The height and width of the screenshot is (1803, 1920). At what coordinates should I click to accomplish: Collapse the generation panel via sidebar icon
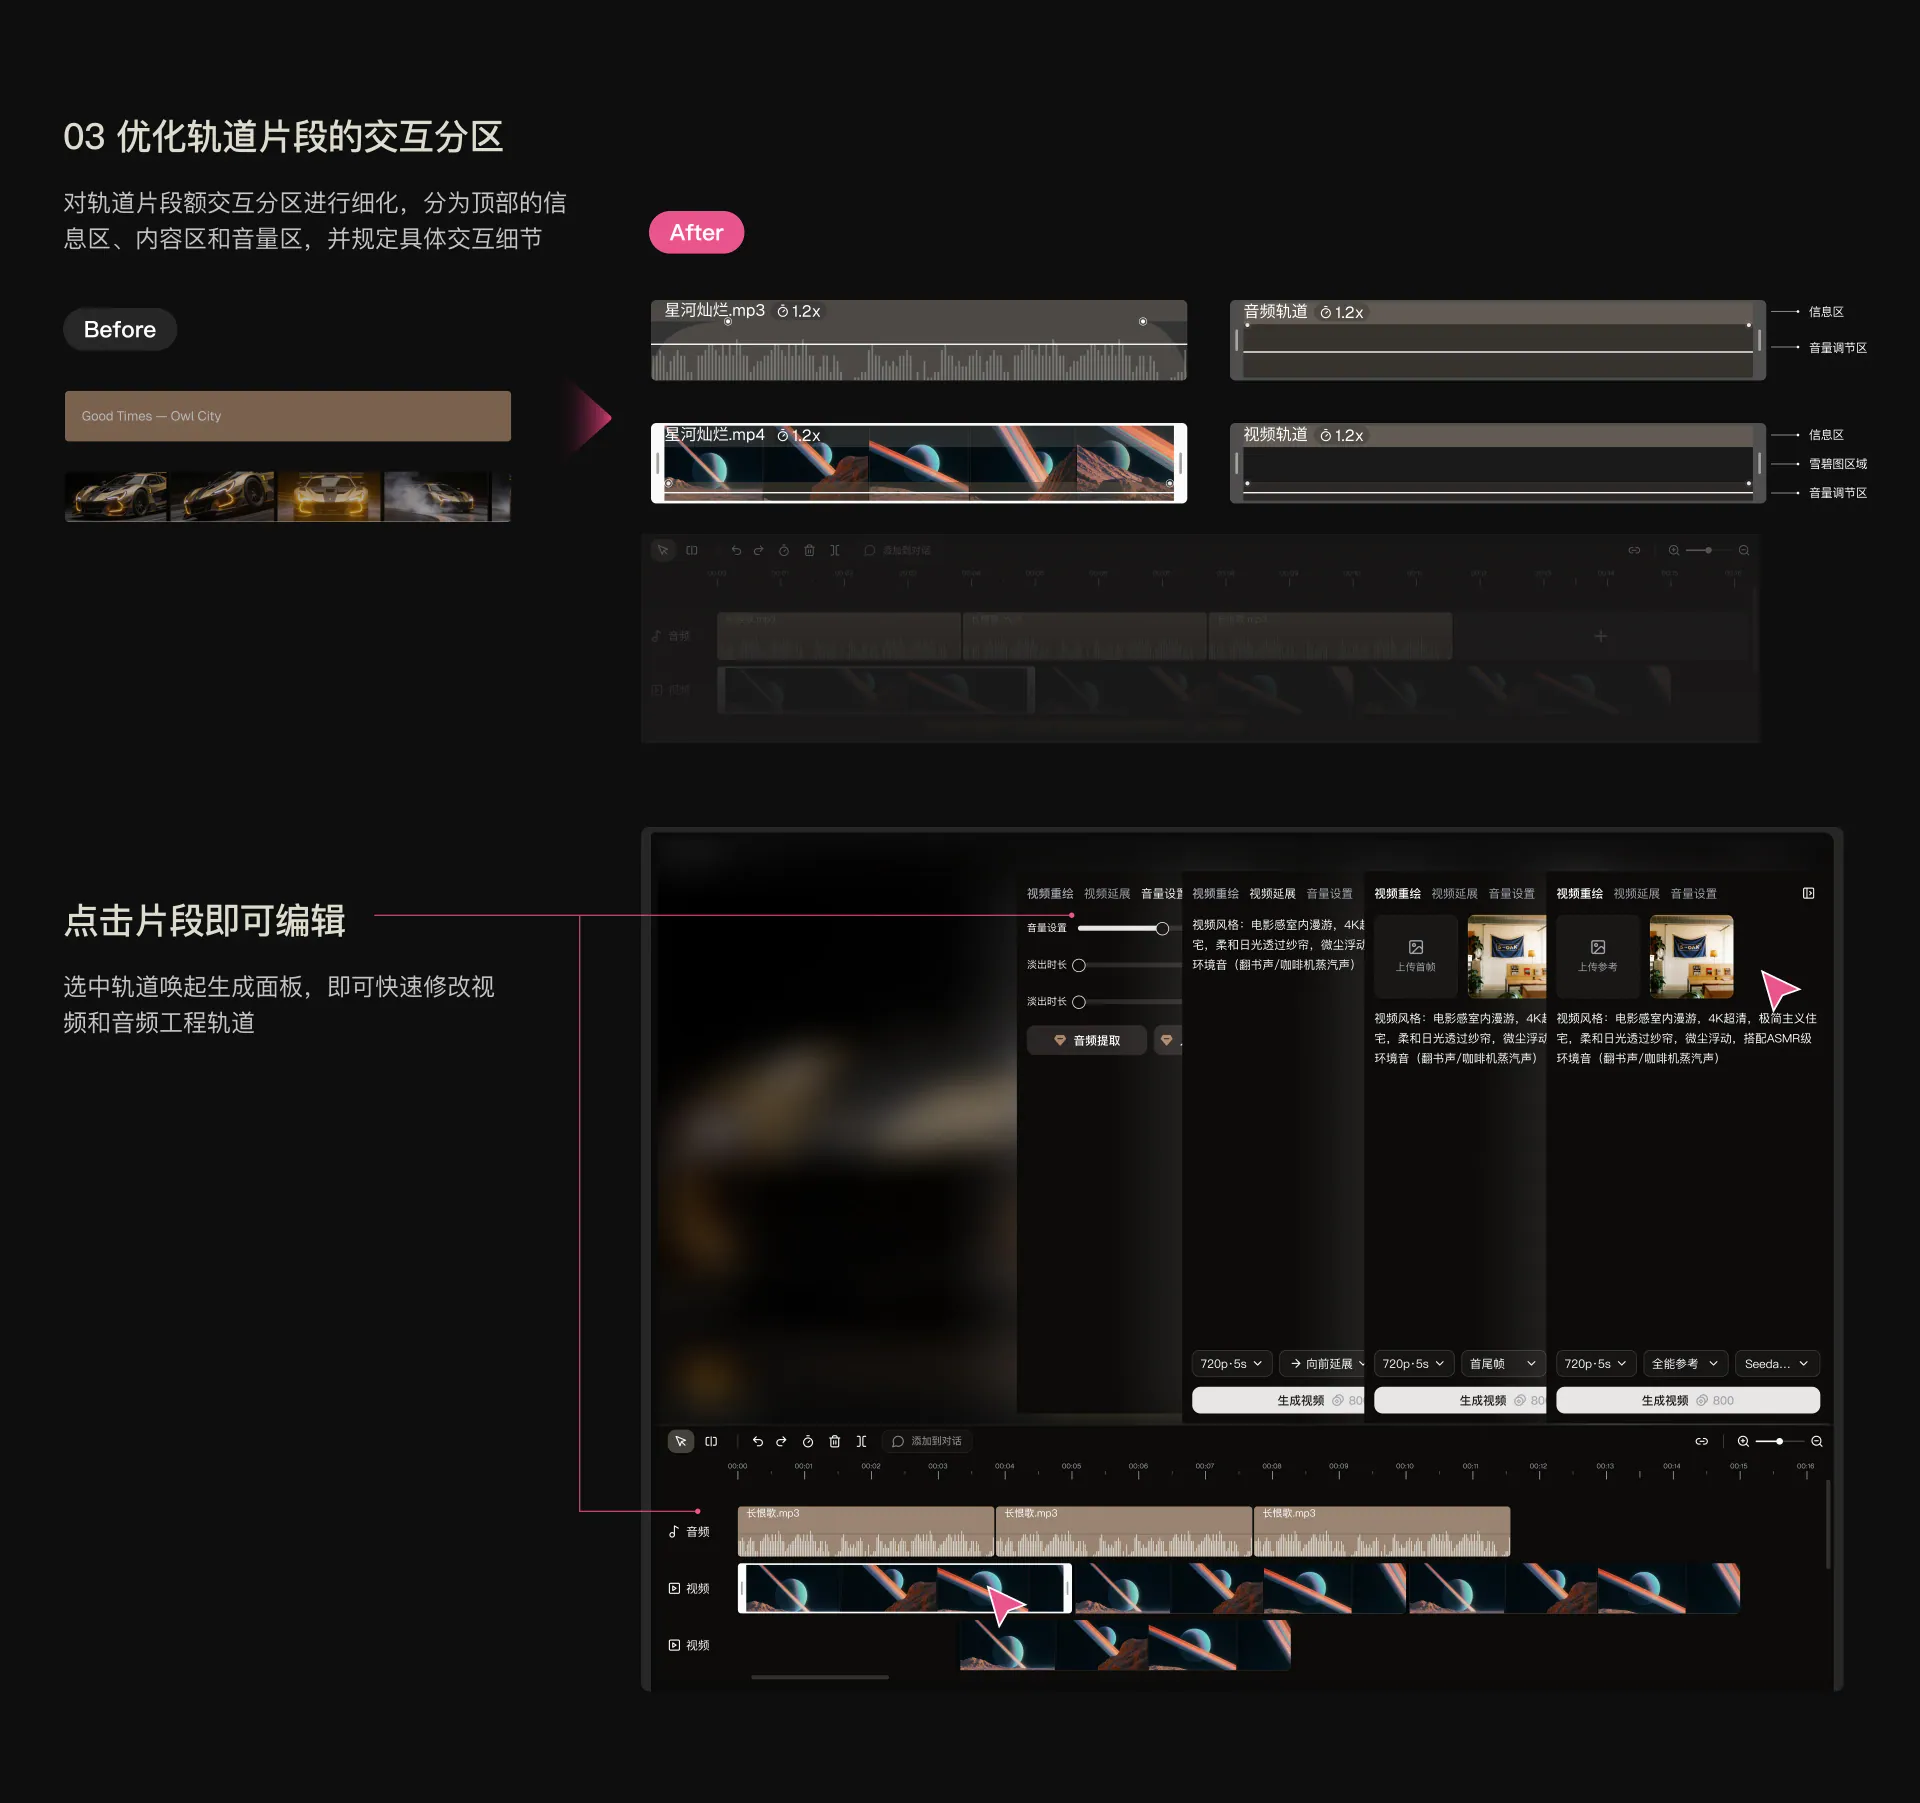[x=1808, y=893]
